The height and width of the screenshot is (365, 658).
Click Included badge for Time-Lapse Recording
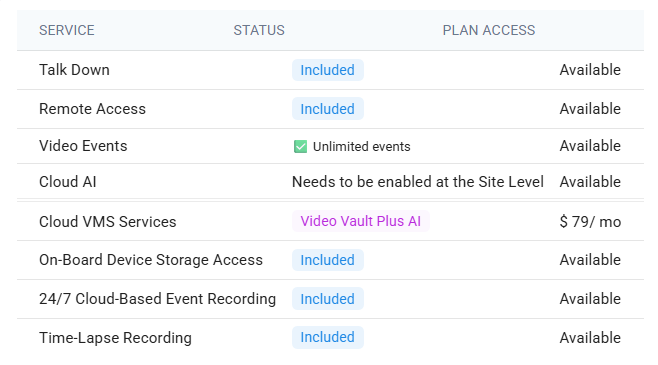[328, 337]
